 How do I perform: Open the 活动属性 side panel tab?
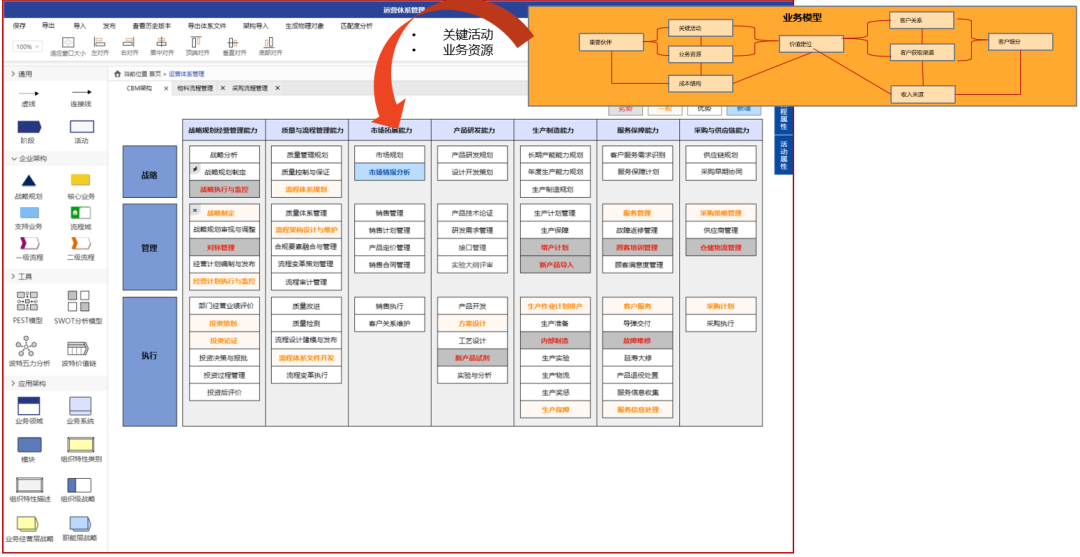pyautogui.click(x=783, y=155)
